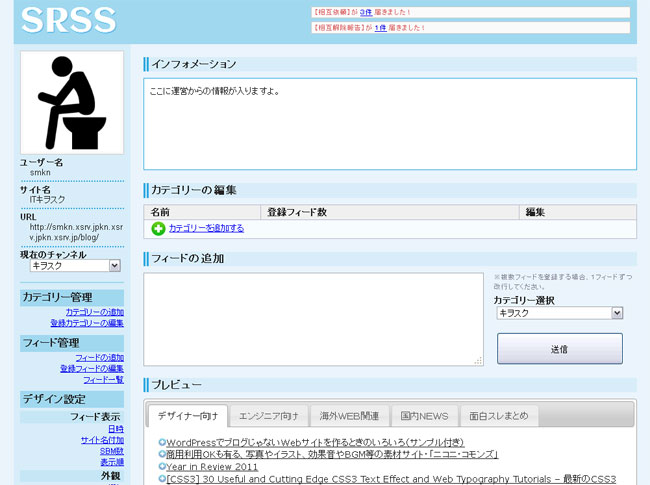The width and height of the screenshot is (650, 485).
Task: Click bullet icon beside Year in Review 2011
Action: (x=161, y=467)
